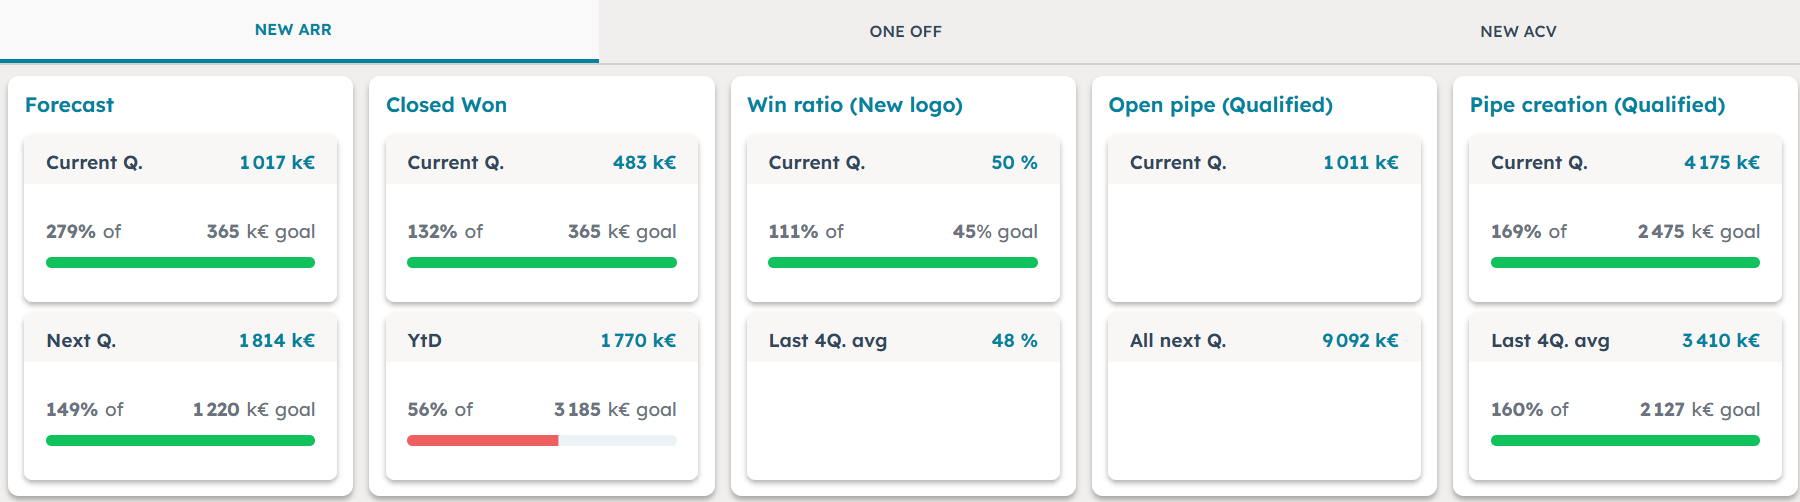This screenshot has width=1800, height=502.
Task: Click the Closed Won Current Q. progress bar
Action: pos(541,262)
